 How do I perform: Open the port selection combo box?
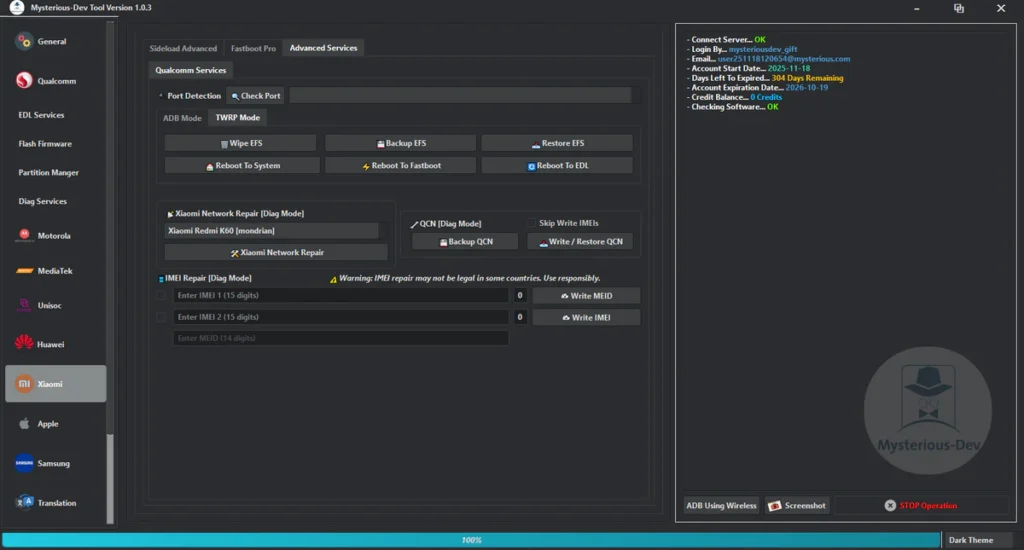coord(460,96)
